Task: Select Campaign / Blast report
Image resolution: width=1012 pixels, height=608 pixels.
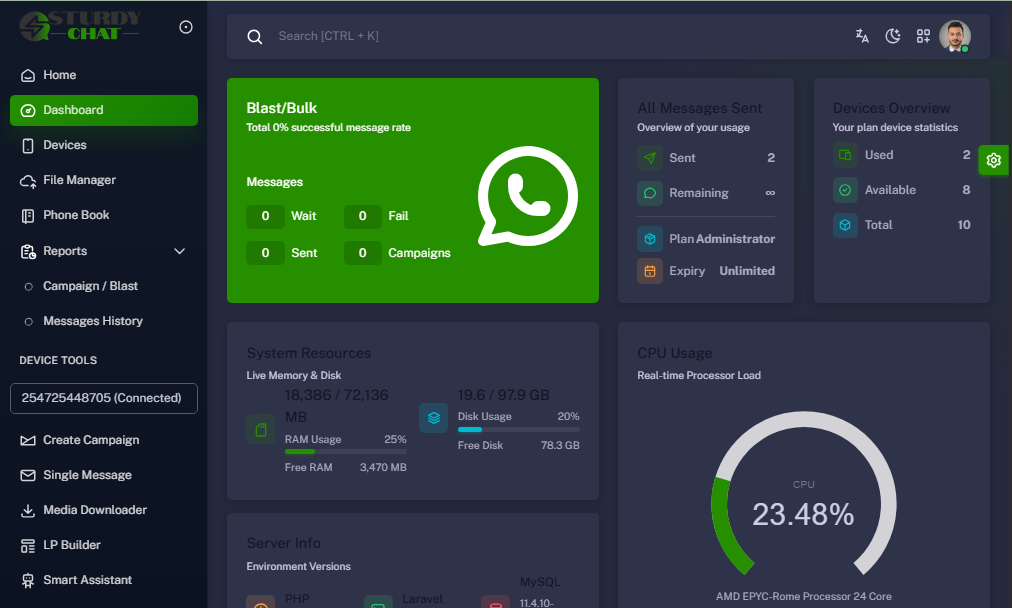Action: [90, 286]
